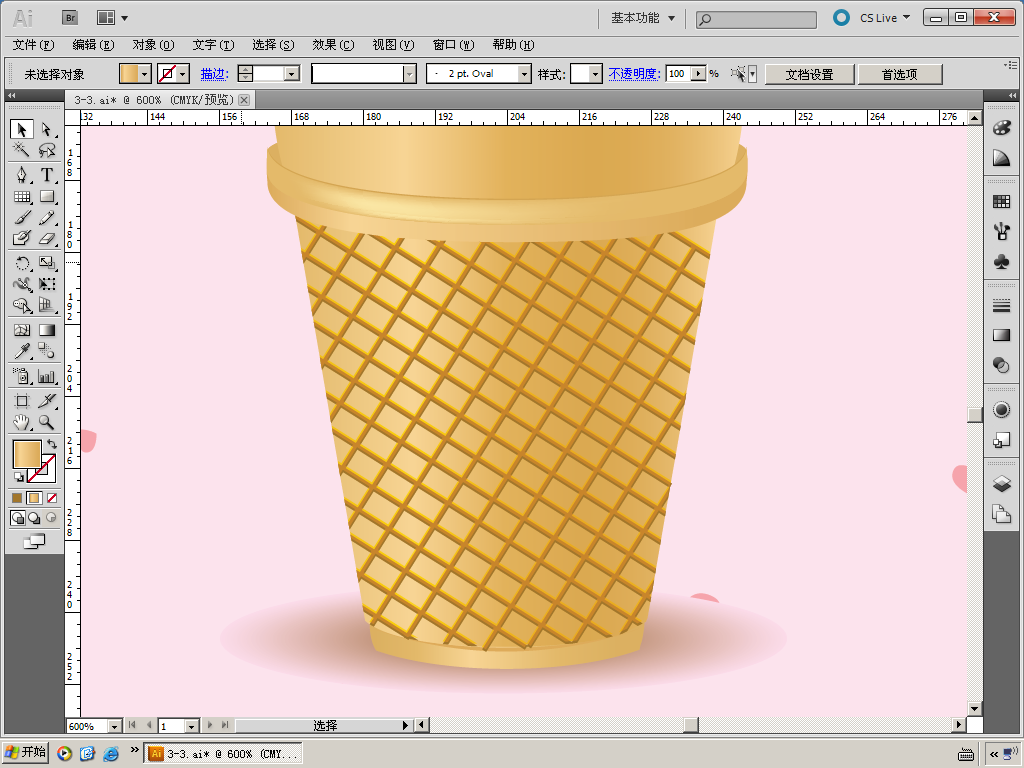
Task: Open the Brushes panel from dock
Action: click(1001, 231)
